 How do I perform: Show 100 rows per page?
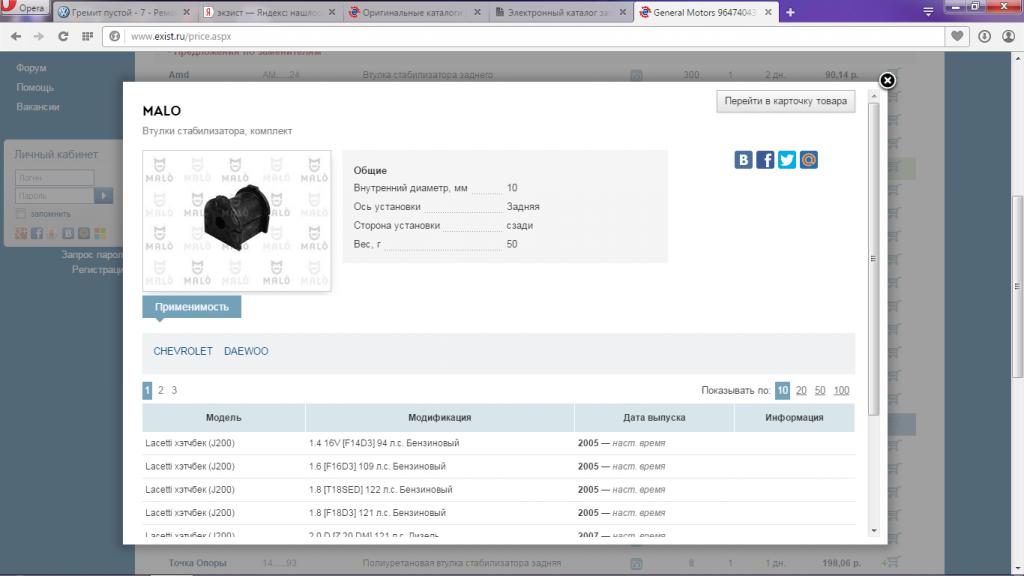841,391
